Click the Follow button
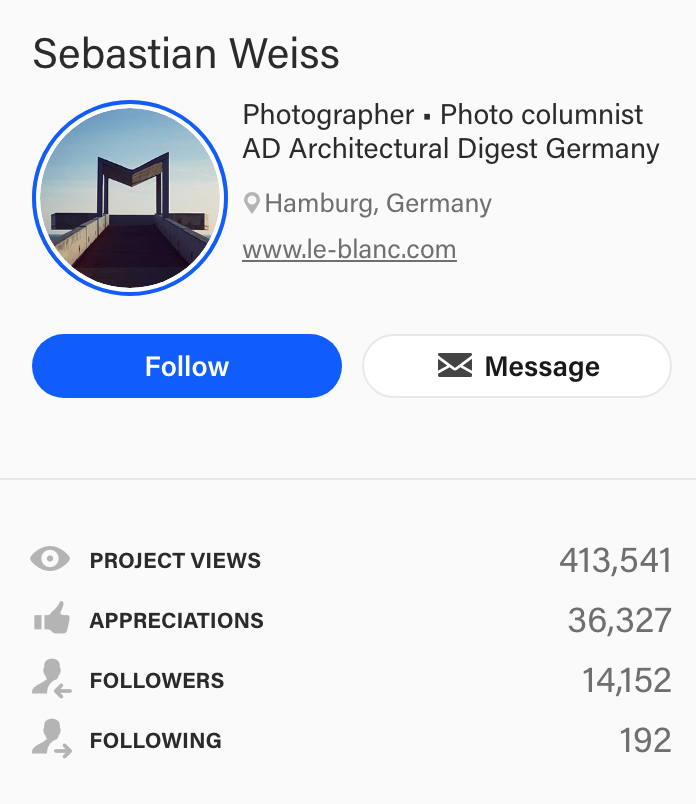Viewport: 696px width, 804px height. click(187, 366)
